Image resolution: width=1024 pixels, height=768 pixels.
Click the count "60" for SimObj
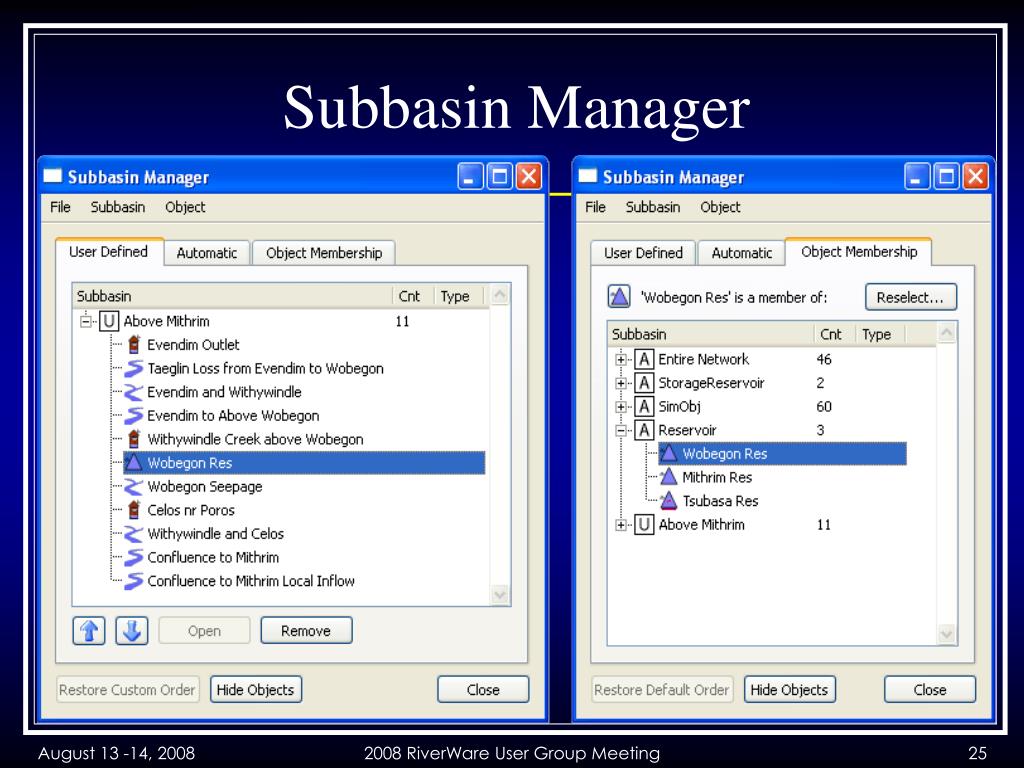(x=824, y=406)
